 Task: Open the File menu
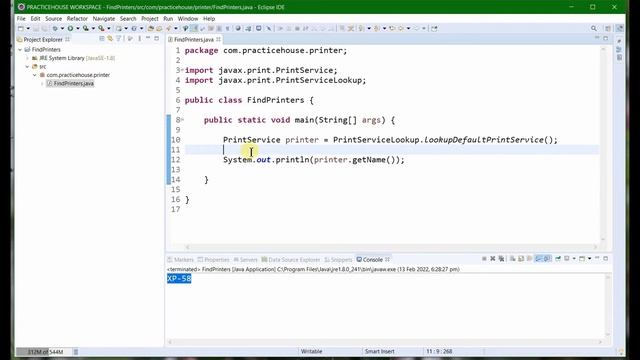[x=21, y=18]
